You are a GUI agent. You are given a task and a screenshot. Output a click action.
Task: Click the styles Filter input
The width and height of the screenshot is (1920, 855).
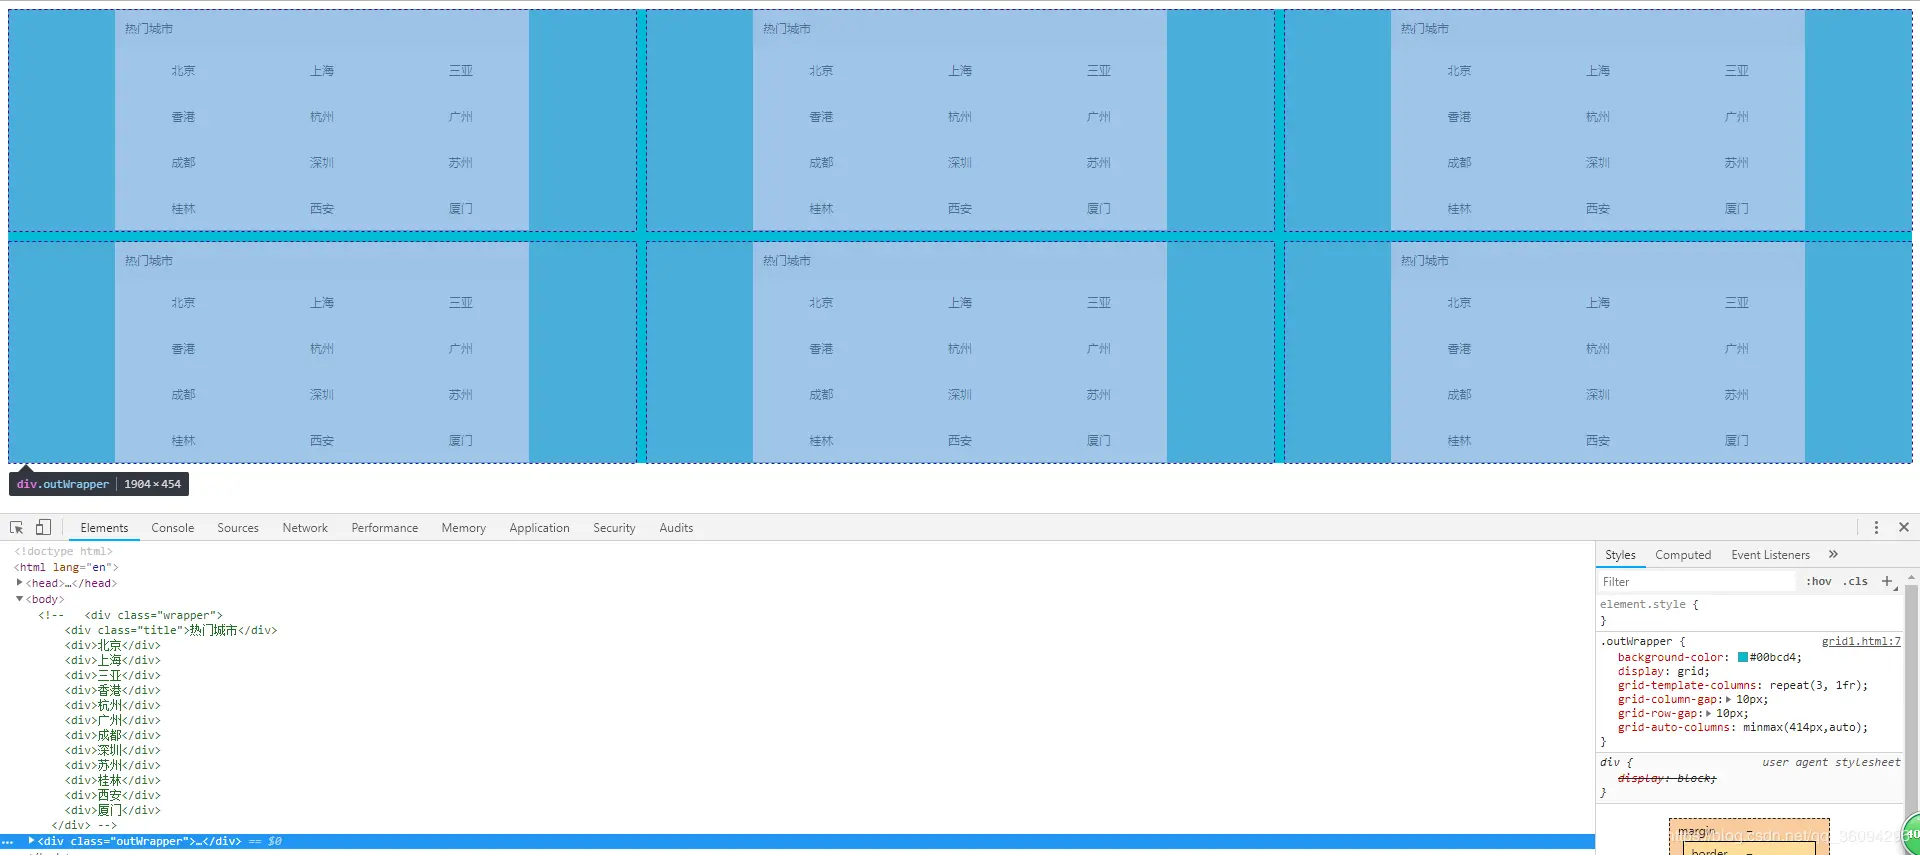[1696, 582]
